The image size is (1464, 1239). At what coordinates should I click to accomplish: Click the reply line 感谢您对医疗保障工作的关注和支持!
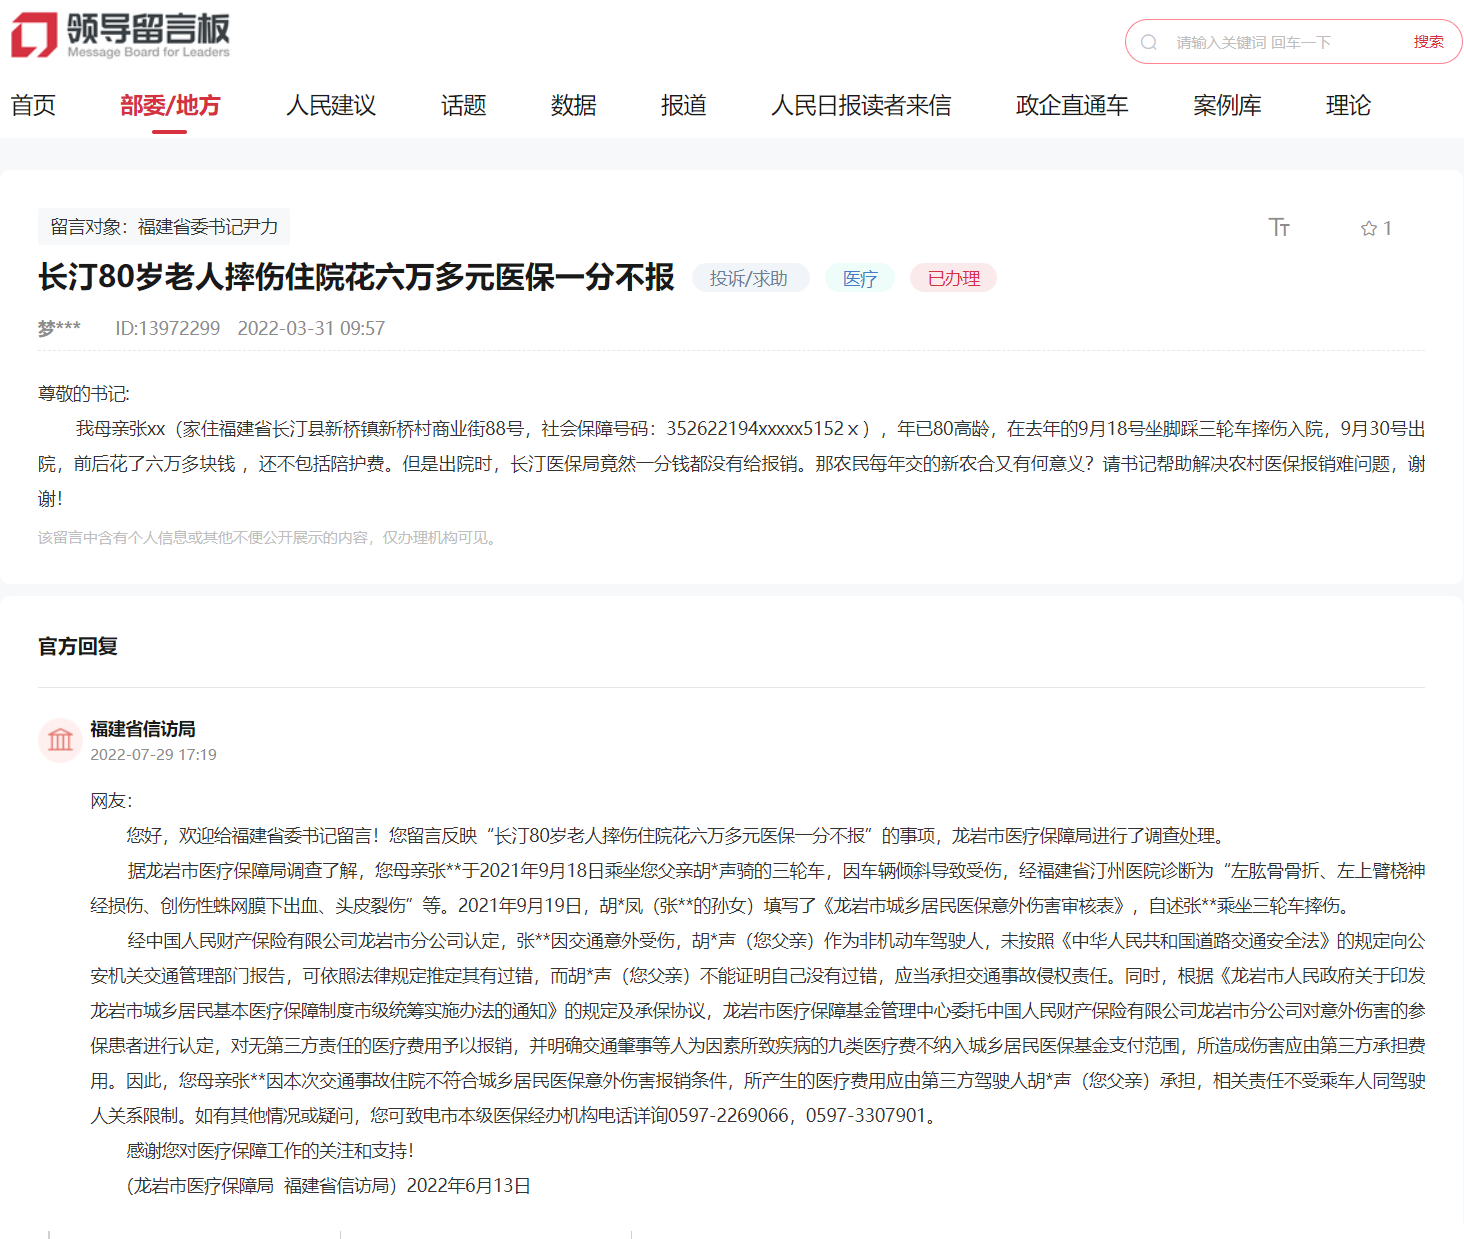(270, 1151)
